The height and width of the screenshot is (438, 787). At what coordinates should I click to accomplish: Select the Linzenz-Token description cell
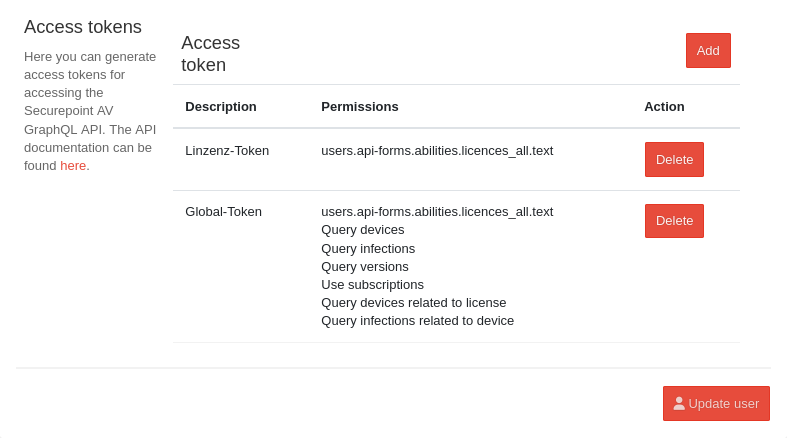pyautogui.click(x=227, y=150)
